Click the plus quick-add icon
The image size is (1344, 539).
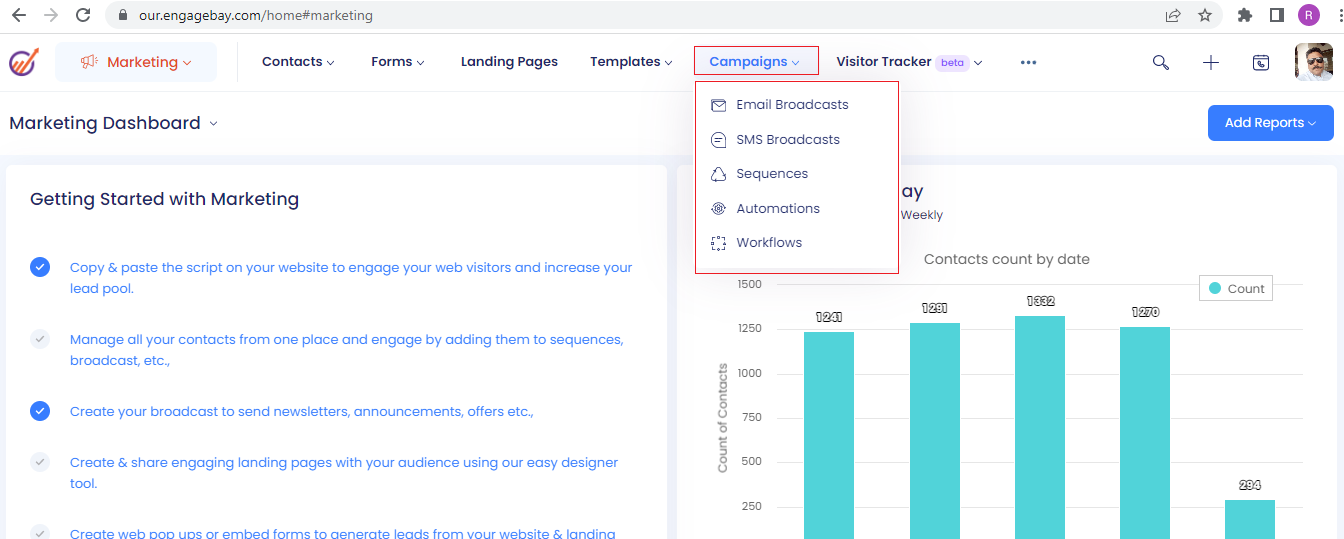coord(1211,62)
